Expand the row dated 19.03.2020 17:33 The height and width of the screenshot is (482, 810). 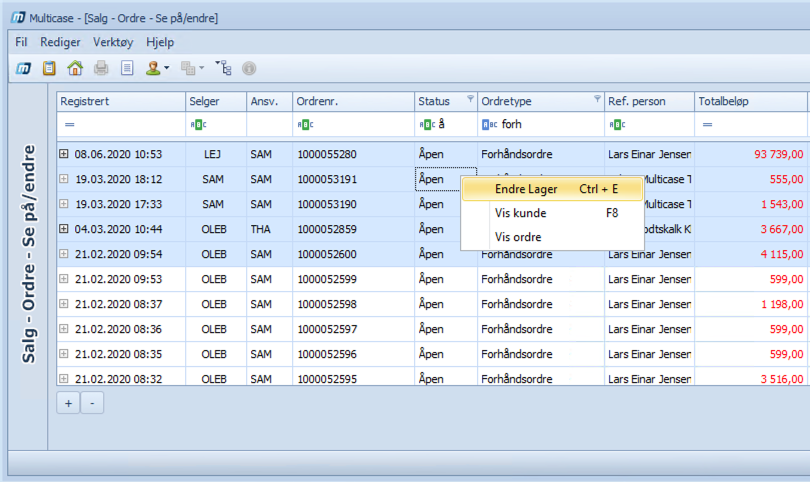(64, 204)
